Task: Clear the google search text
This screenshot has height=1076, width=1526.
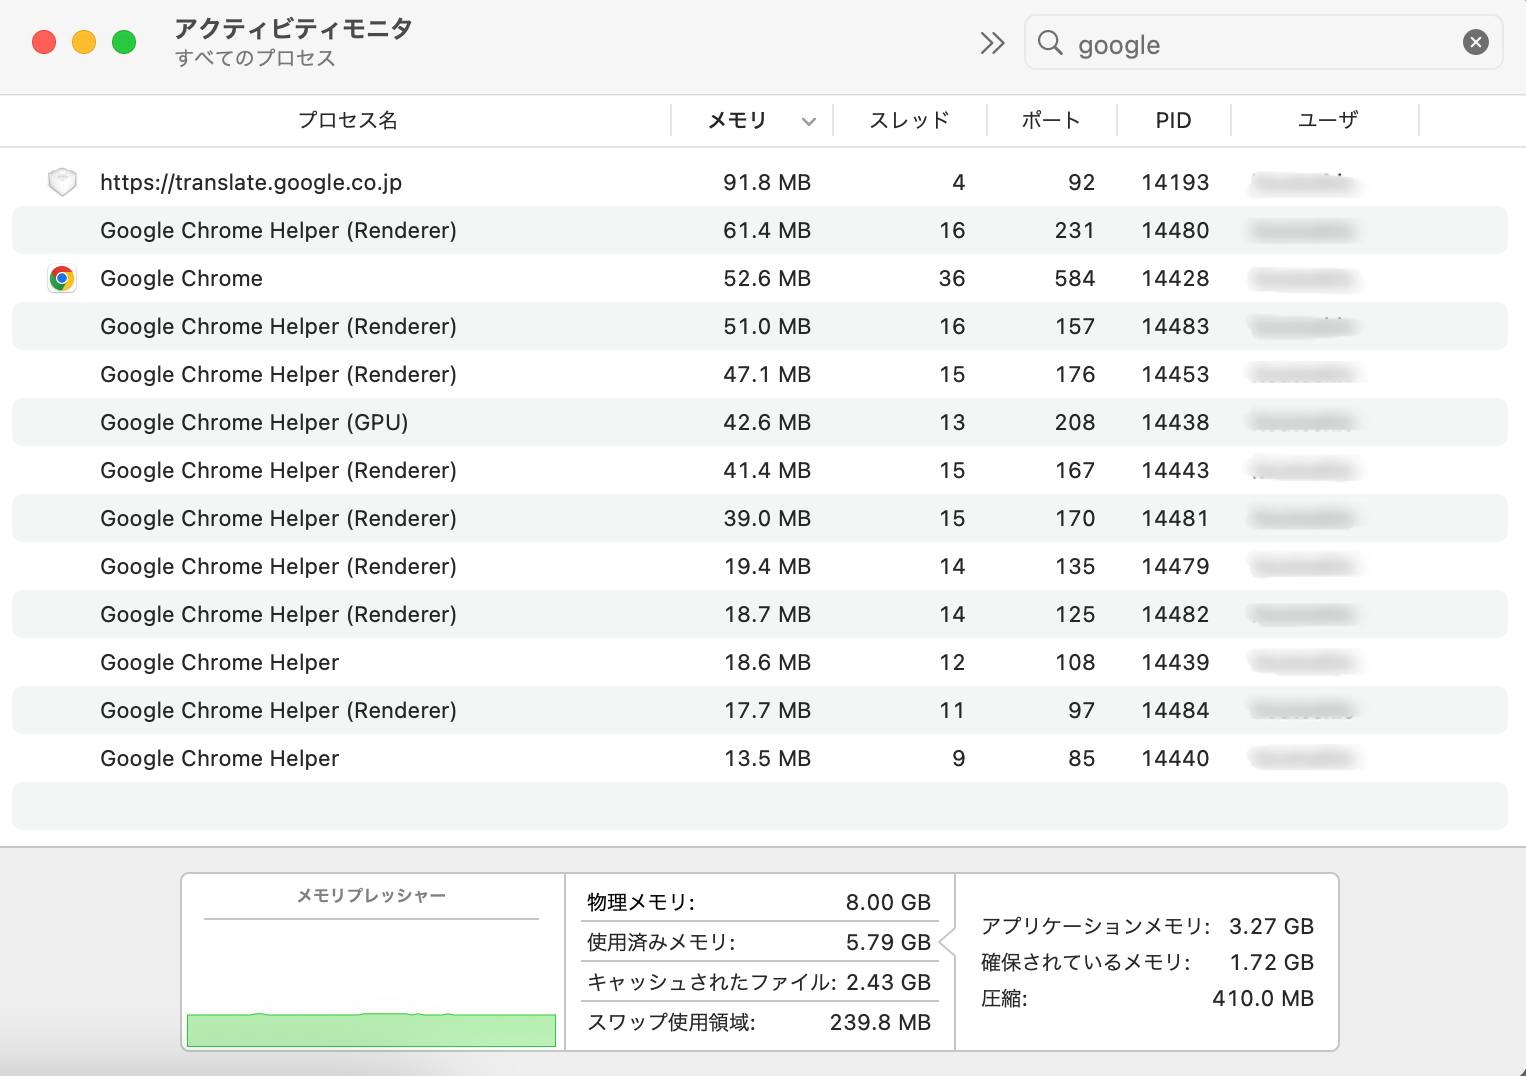Action: [x=1475, y=42]
